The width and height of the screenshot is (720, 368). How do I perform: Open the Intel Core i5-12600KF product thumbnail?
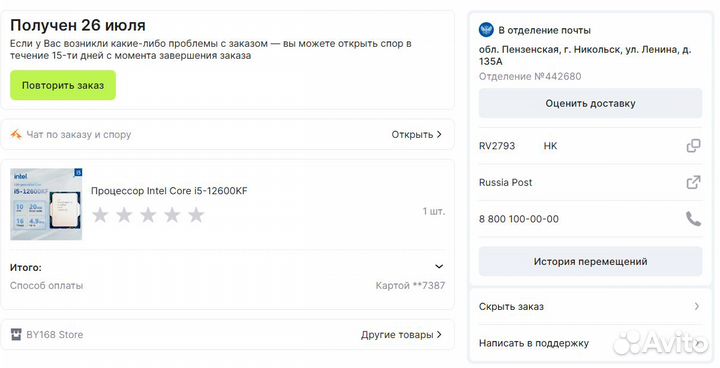coord(46,204)
